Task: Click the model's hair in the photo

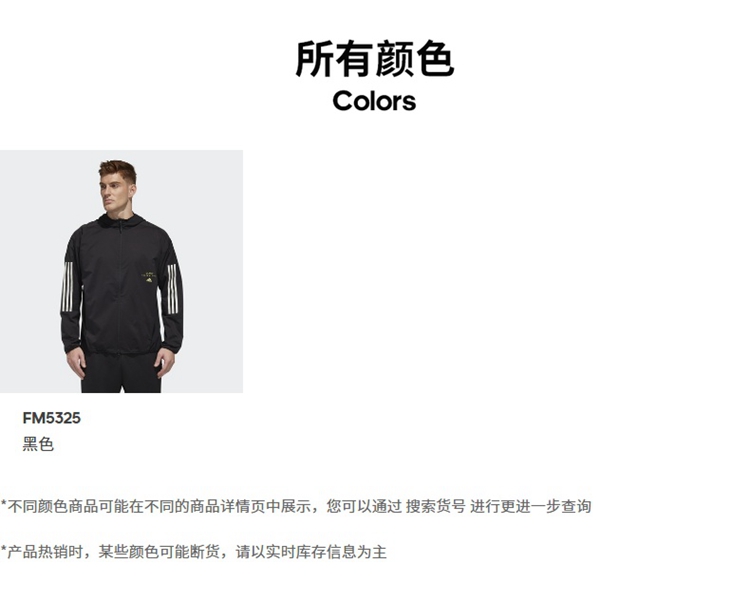Action: tap(118, 168)
